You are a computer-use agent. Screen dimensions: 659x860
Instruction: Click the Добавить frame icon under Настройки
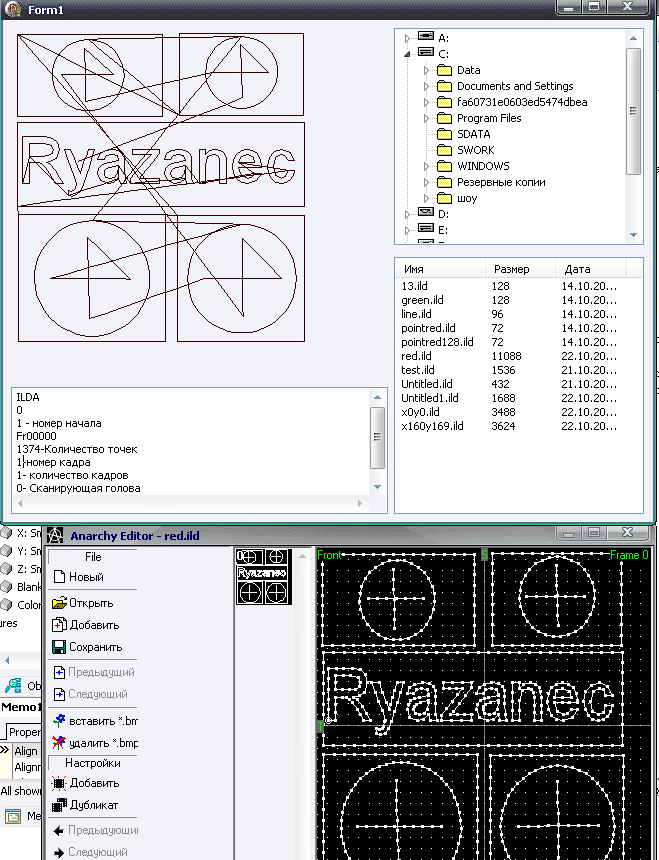59,783
